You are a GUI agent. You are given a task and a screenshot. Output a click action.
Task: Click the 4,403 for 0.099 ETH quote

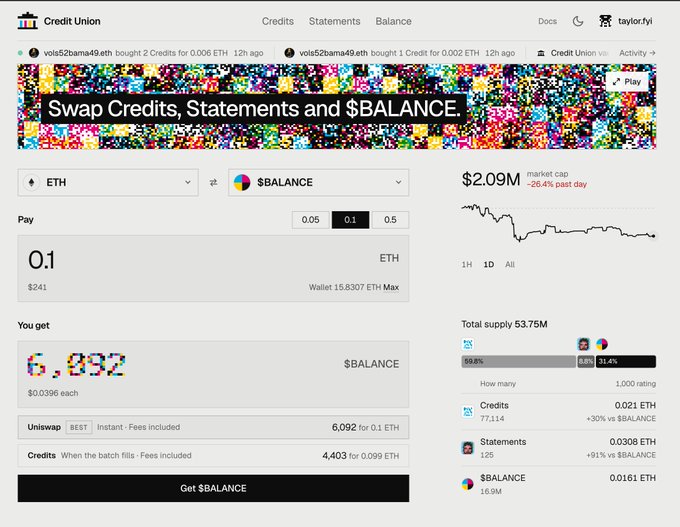pos(361,456)
